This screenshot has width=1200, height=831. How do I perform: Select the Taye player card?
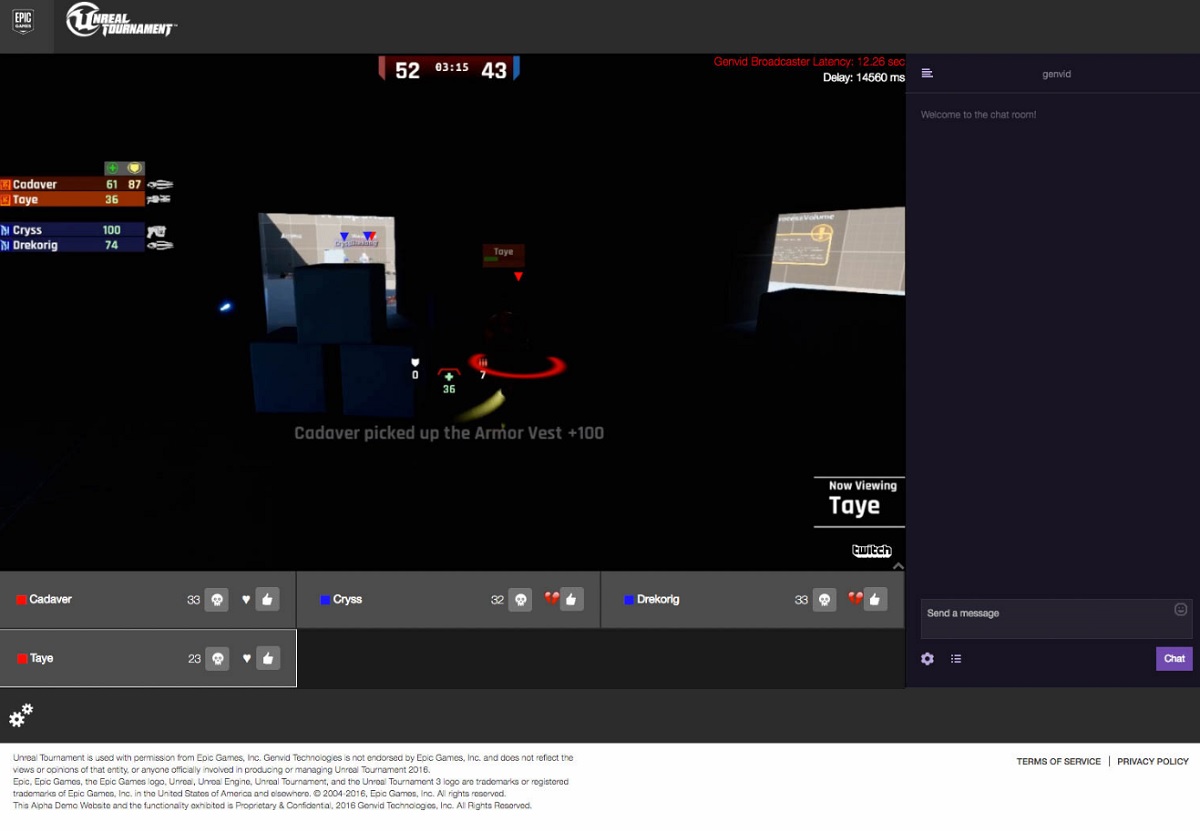pyautogui.click(x=148, y=658)
